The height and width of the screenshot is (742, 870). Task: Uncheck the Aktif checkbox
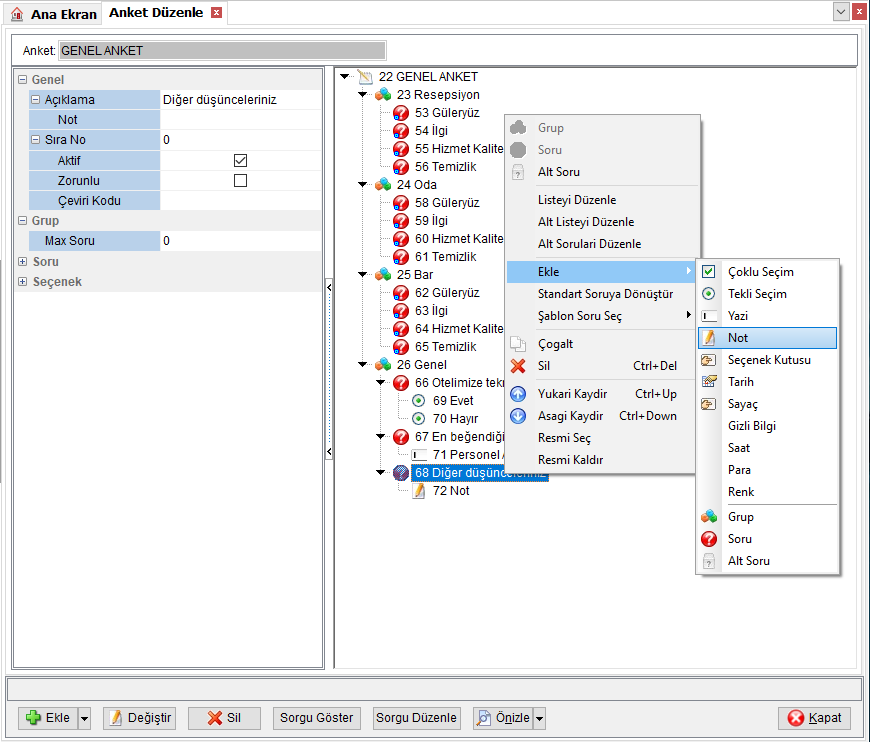click(x=240, y=160)
